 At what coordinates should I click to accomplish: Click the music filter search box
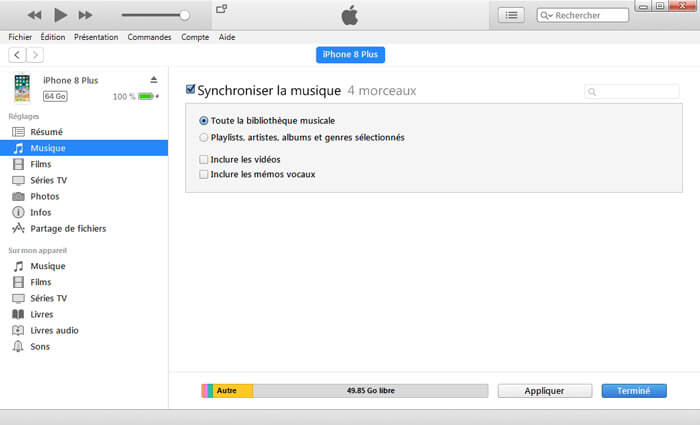click(x=632, y=92)
